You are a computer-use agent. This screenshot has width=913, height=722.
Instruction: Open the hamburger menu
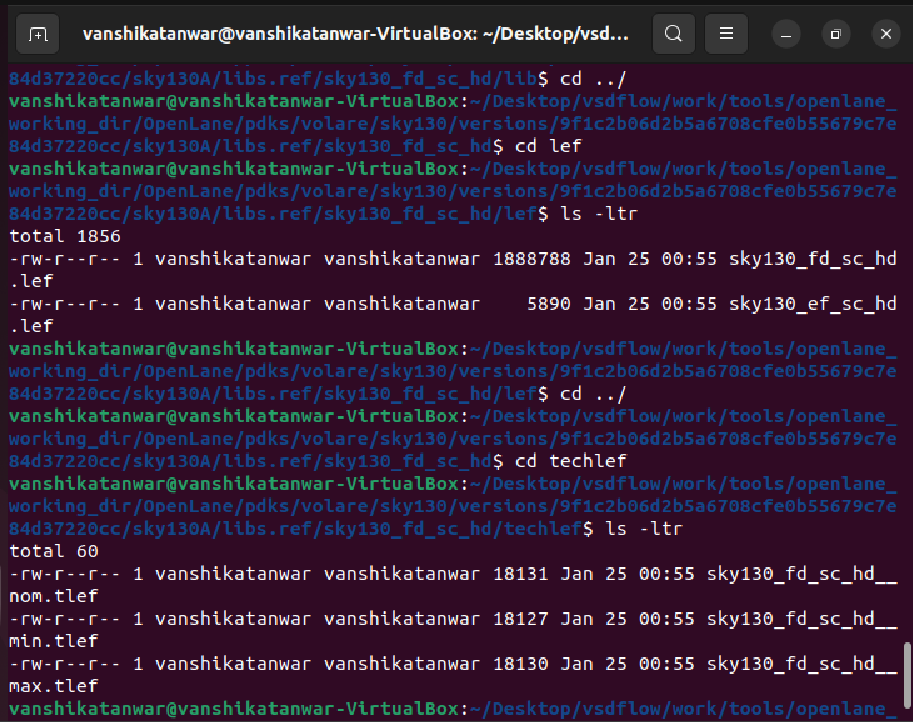(x=725, y=33)
